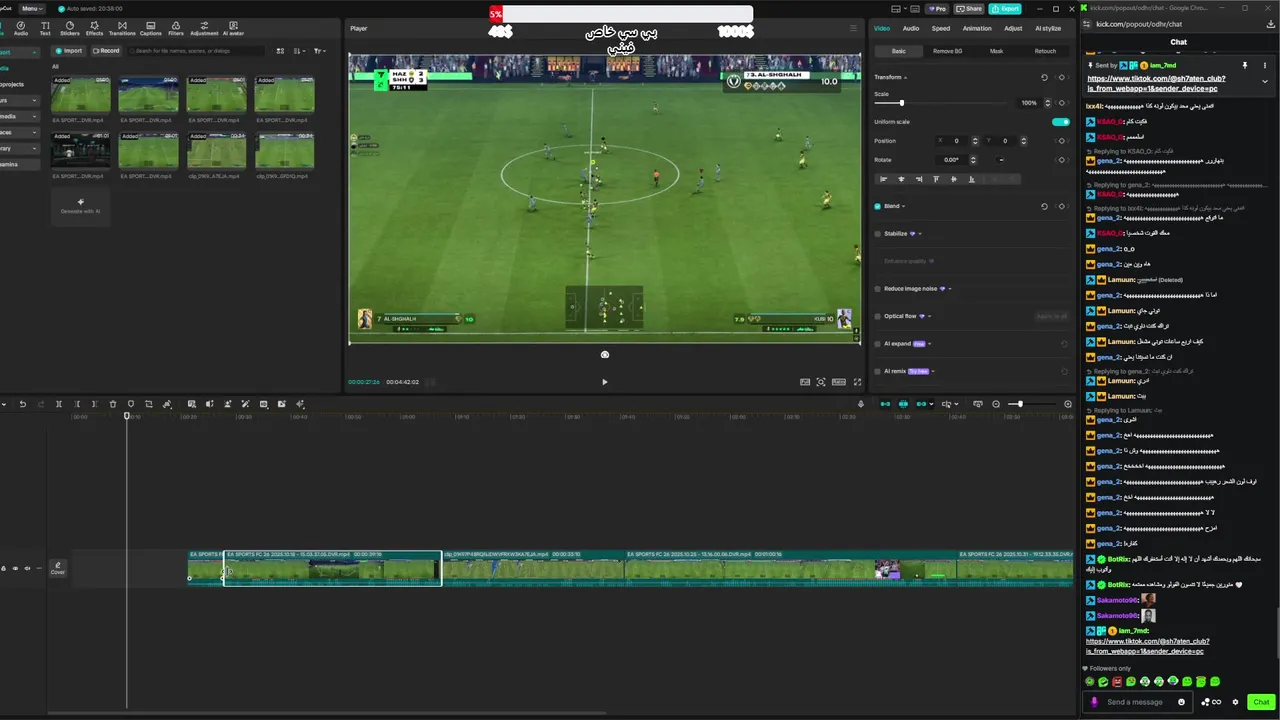The image size is (1280, 720).
Task: Expand Reduce image noise options arrow
Action: (949, 289)
